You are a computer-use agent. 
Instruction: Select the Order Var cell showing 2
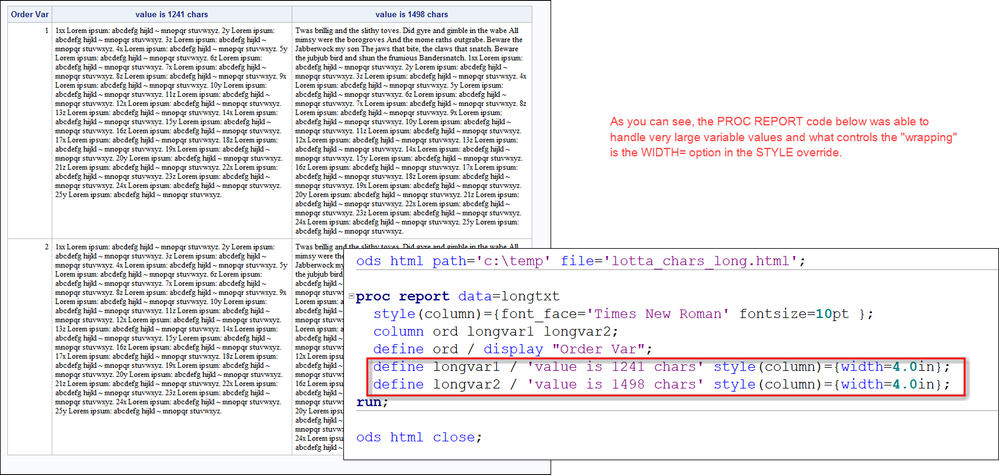[30, 346]
